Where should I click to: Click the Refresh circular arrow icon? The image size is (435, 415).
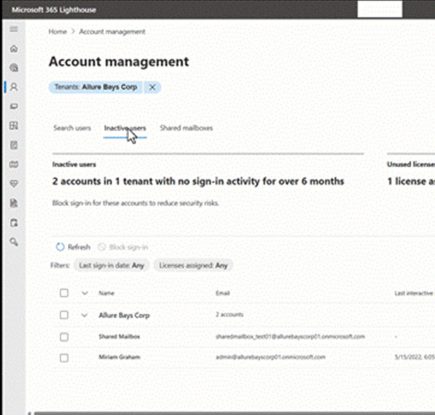(60, 247)
